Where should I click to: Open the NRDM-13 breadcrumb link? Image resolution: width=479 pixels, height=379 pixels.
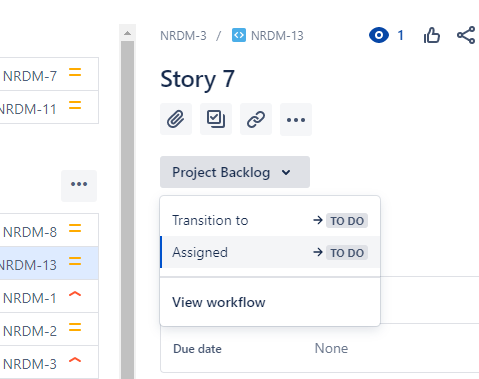point(277,36)
